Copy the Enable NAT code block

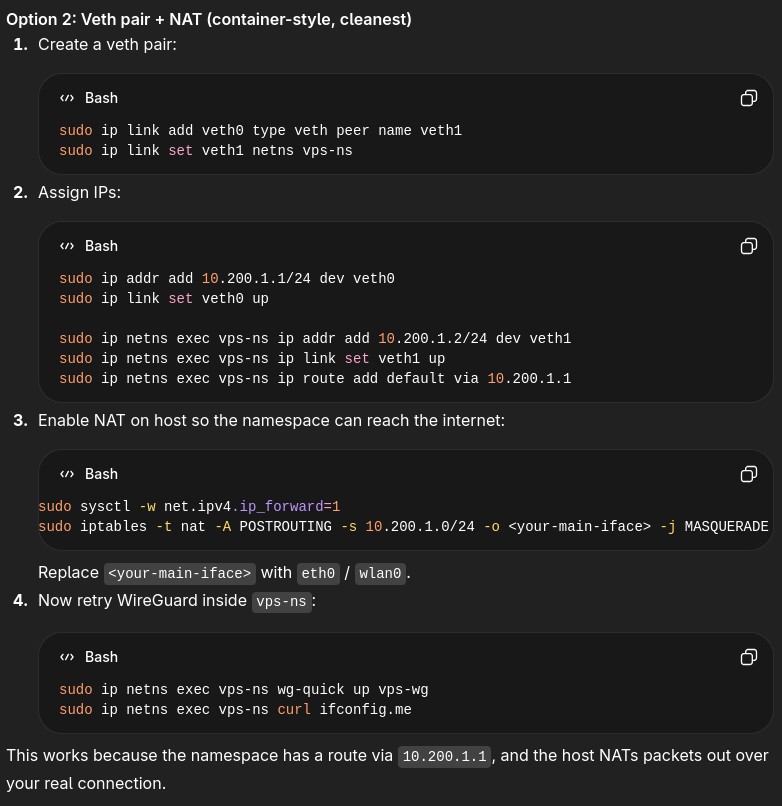coord(749,473)
